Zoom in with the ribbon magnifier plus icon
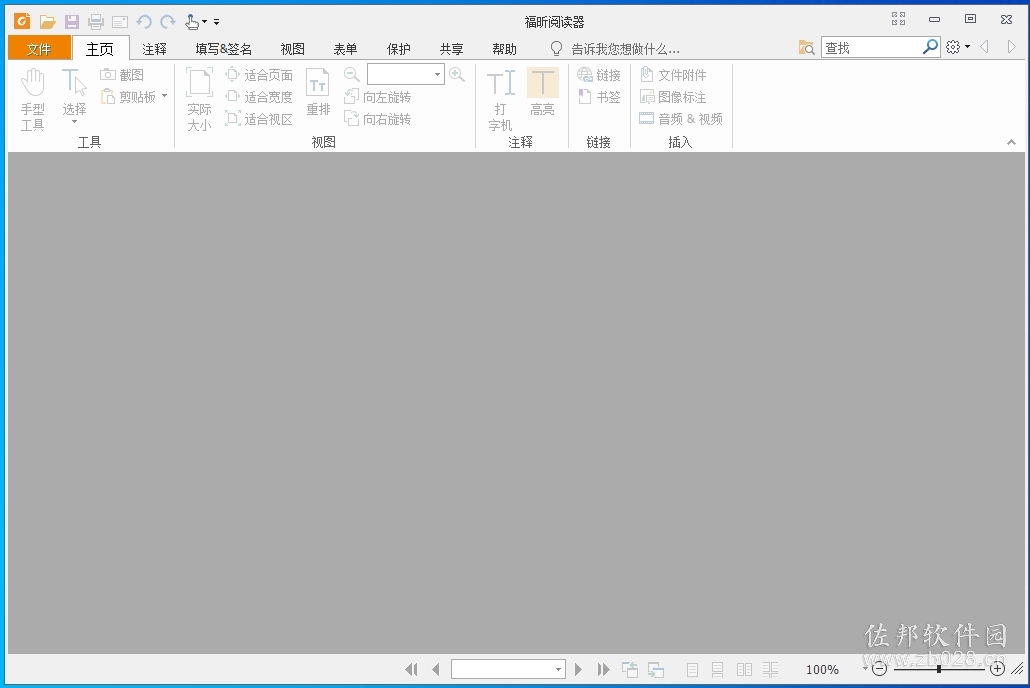1030x688 pixels. 457,74
